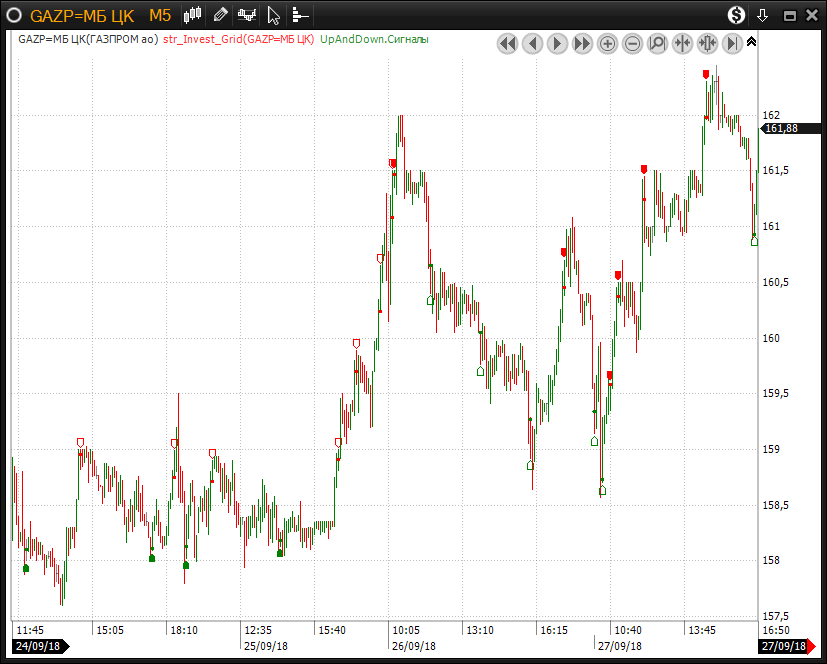The height and width of the screenshot is (664, 827).
Task: Step chart one bar left
Action: [532, 44]
